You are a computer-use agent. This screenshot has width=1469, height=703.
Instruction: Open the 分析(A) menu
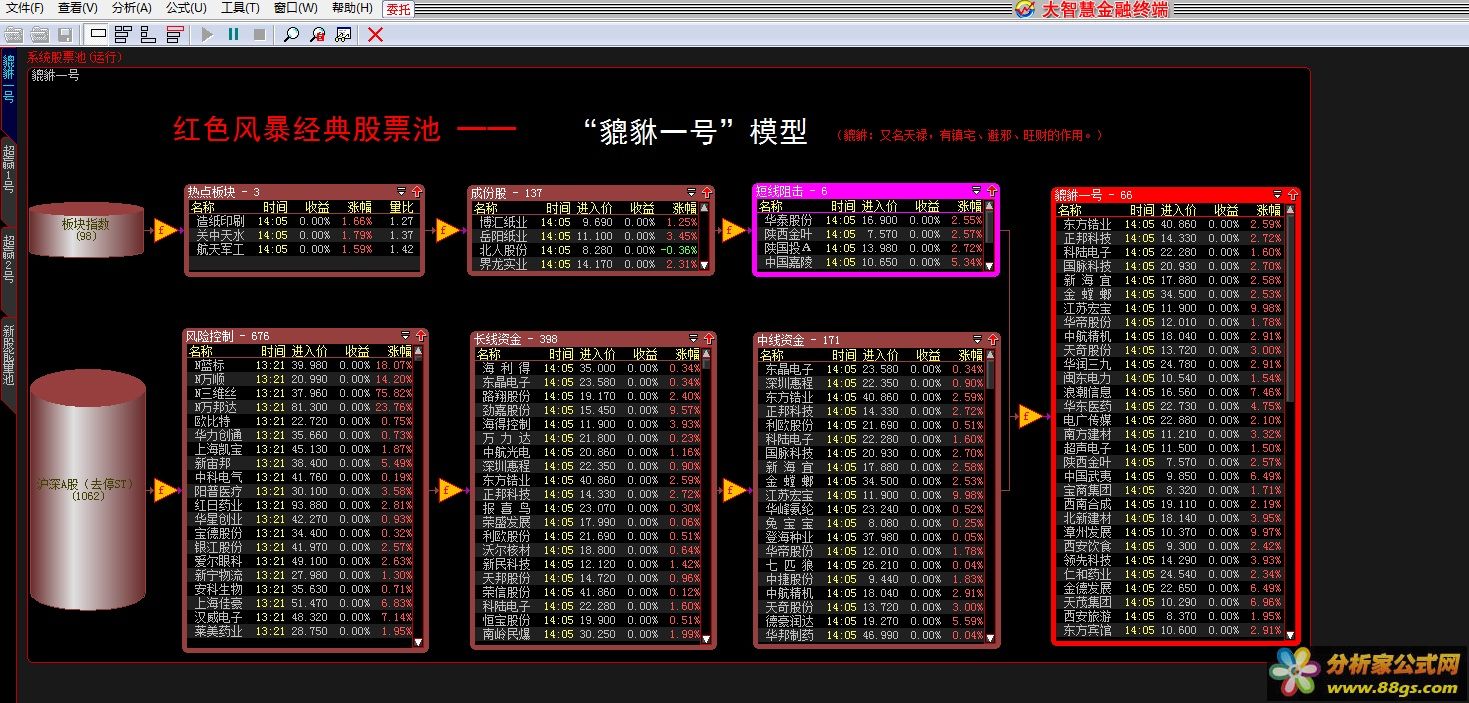pyautogui.click(x=132, y=8)
